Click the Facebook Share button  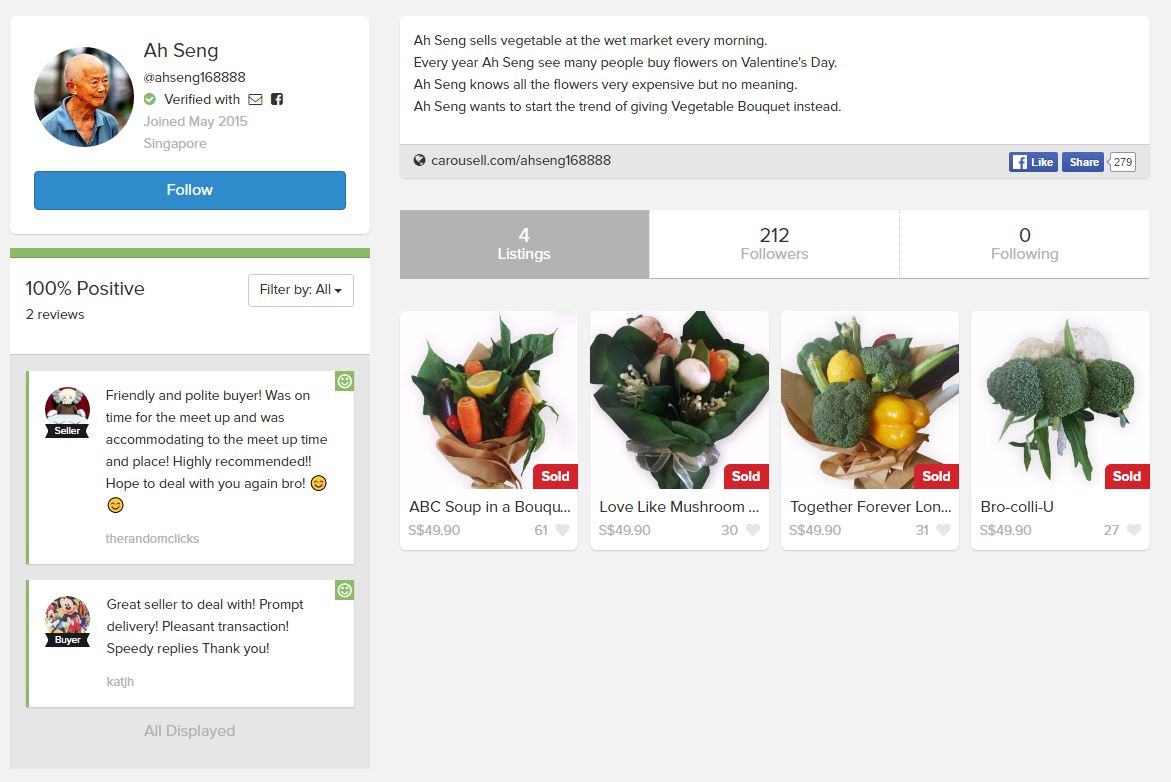(x=1083, y=162)
